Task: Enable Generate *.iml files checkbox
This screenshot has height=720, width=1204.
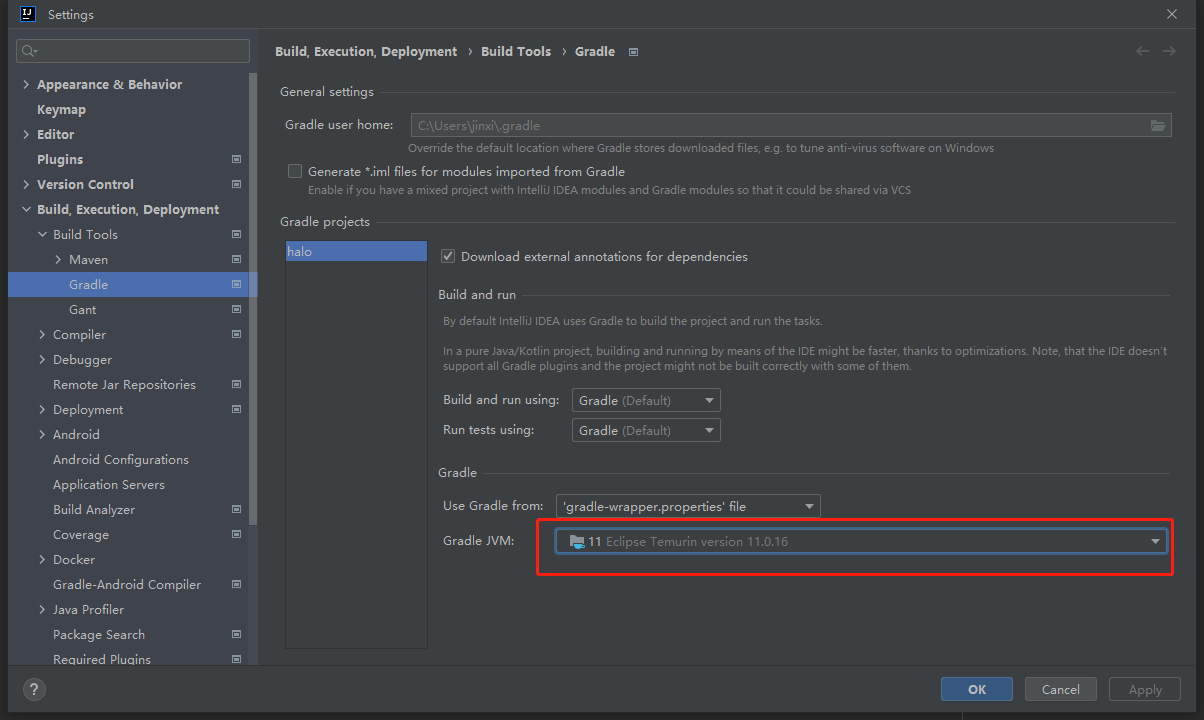Action: pos(295,171)
